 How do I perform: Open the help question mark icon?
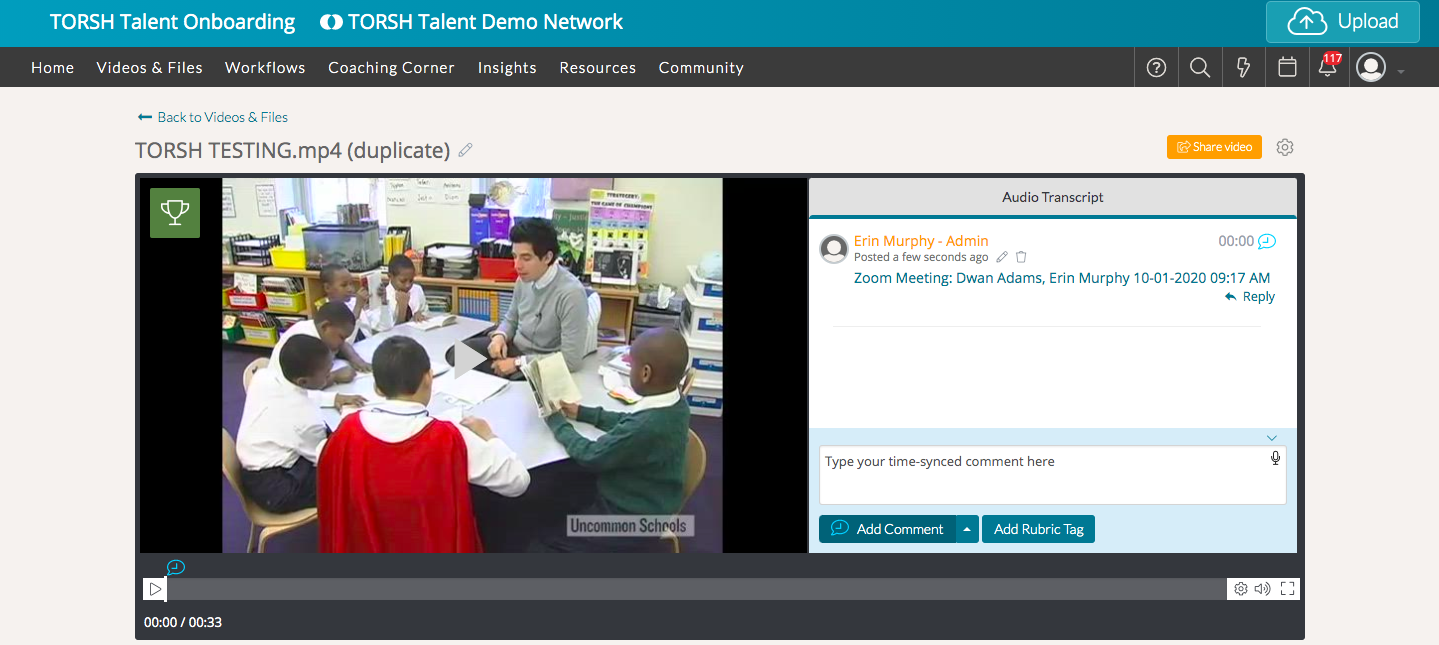coord(1156,68)
